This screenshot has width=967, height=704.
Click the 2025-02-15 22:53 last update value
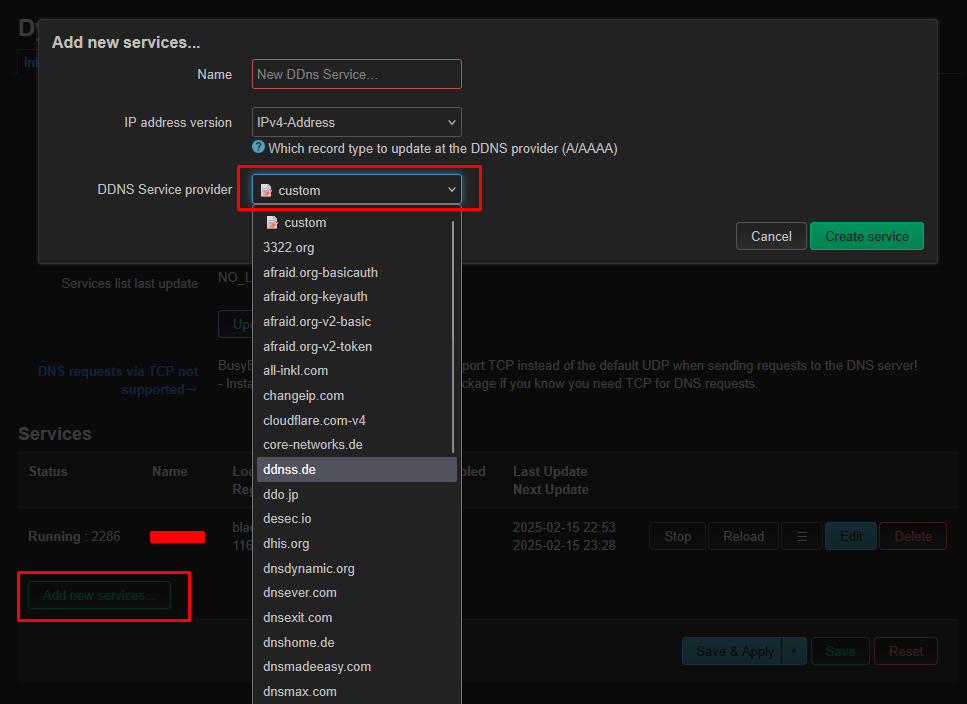564,527
